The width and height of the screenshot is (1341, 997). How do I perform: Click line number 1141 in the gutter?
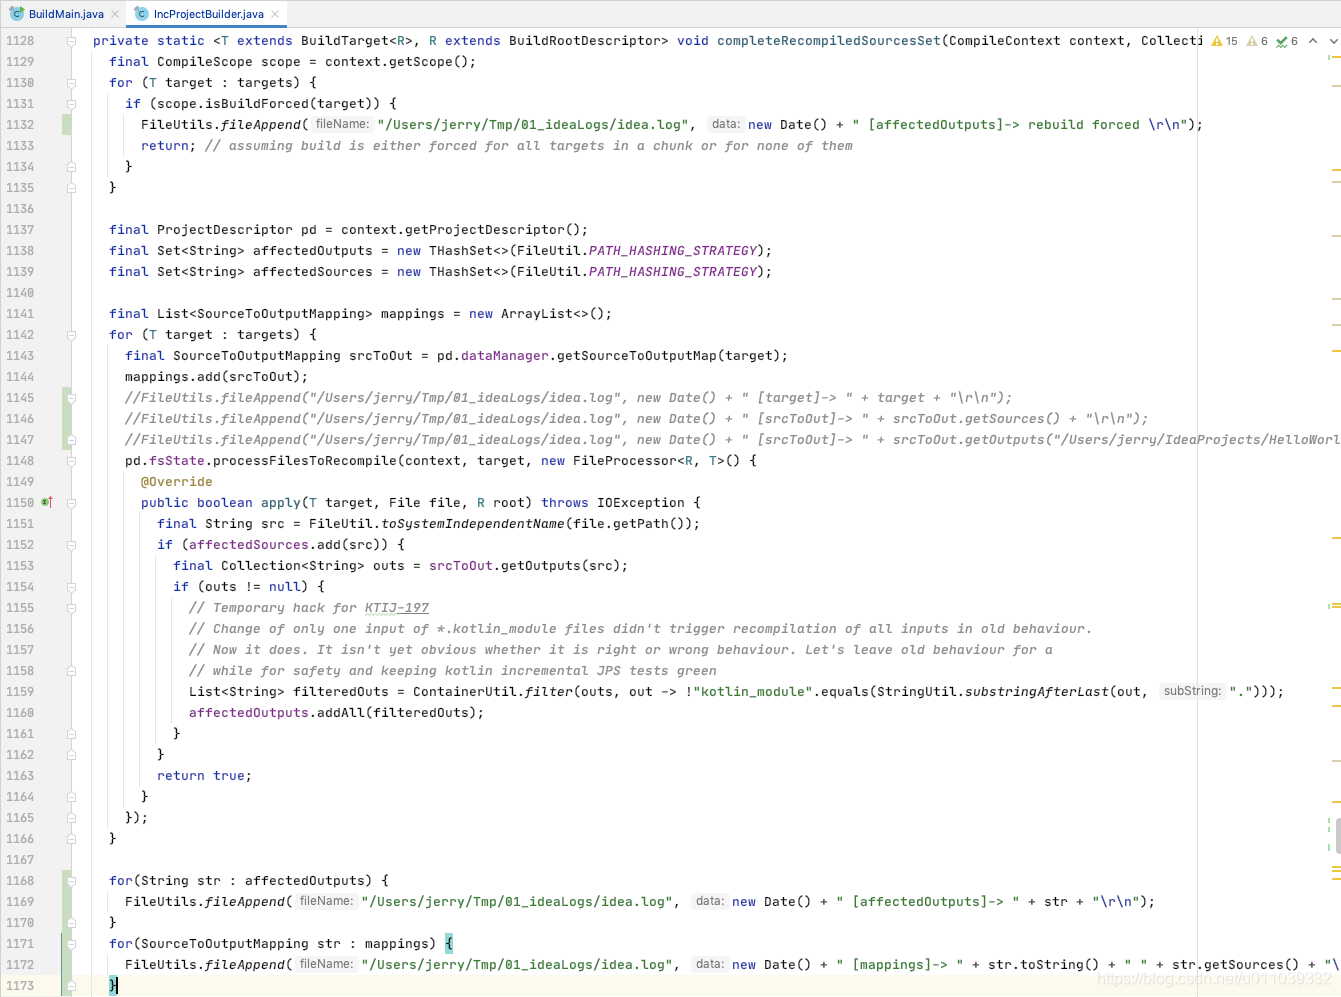click(22, 313)
